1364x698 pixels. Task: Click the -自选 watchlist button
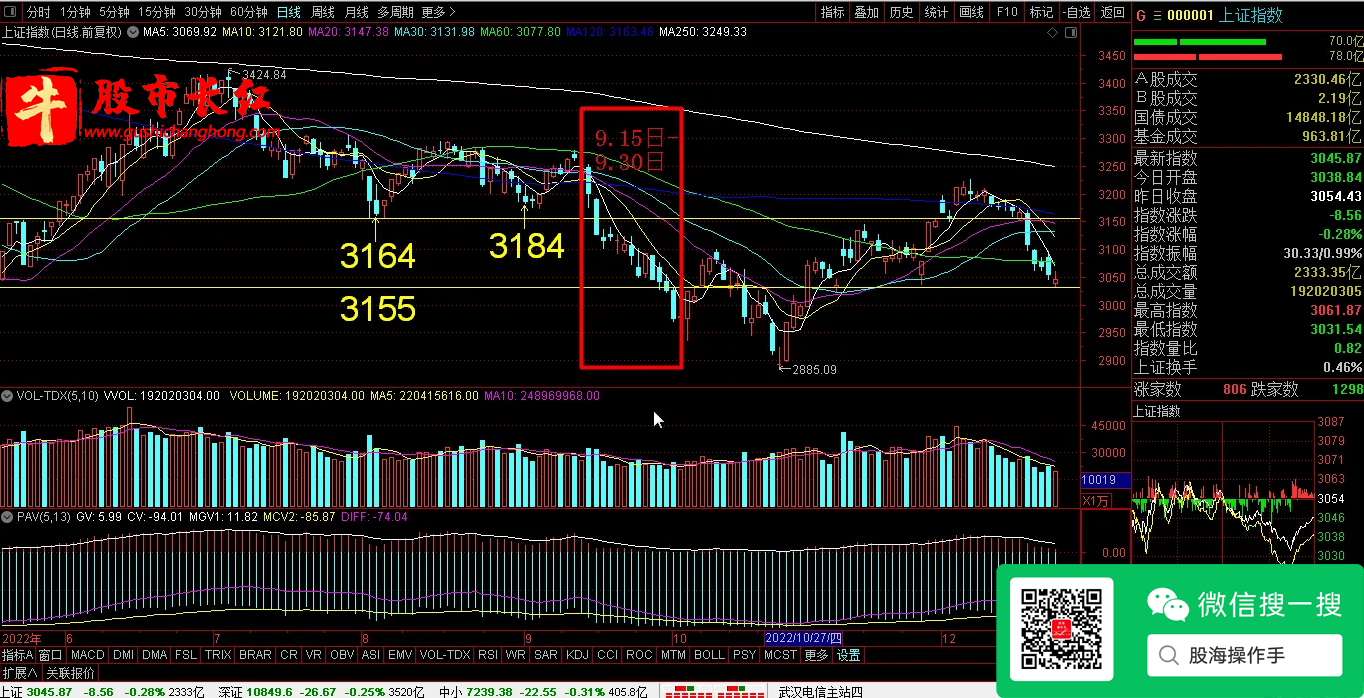click(1077, 12)
